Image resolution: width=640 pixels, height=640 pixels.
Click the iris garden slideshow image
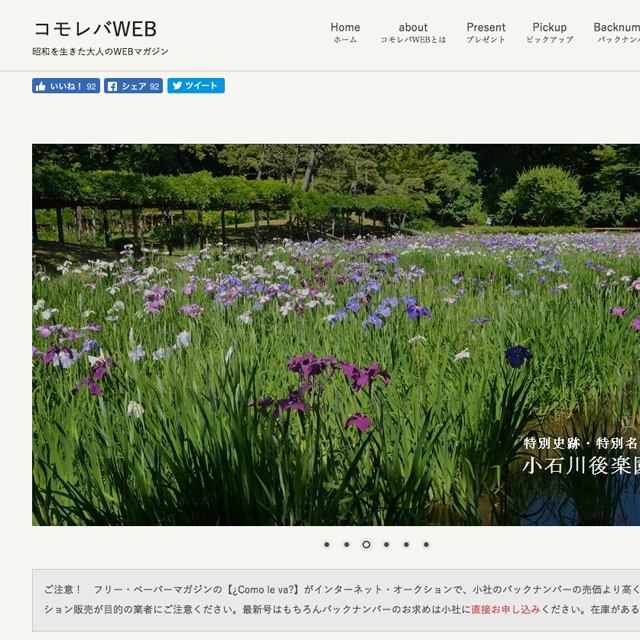click(336, 335)
